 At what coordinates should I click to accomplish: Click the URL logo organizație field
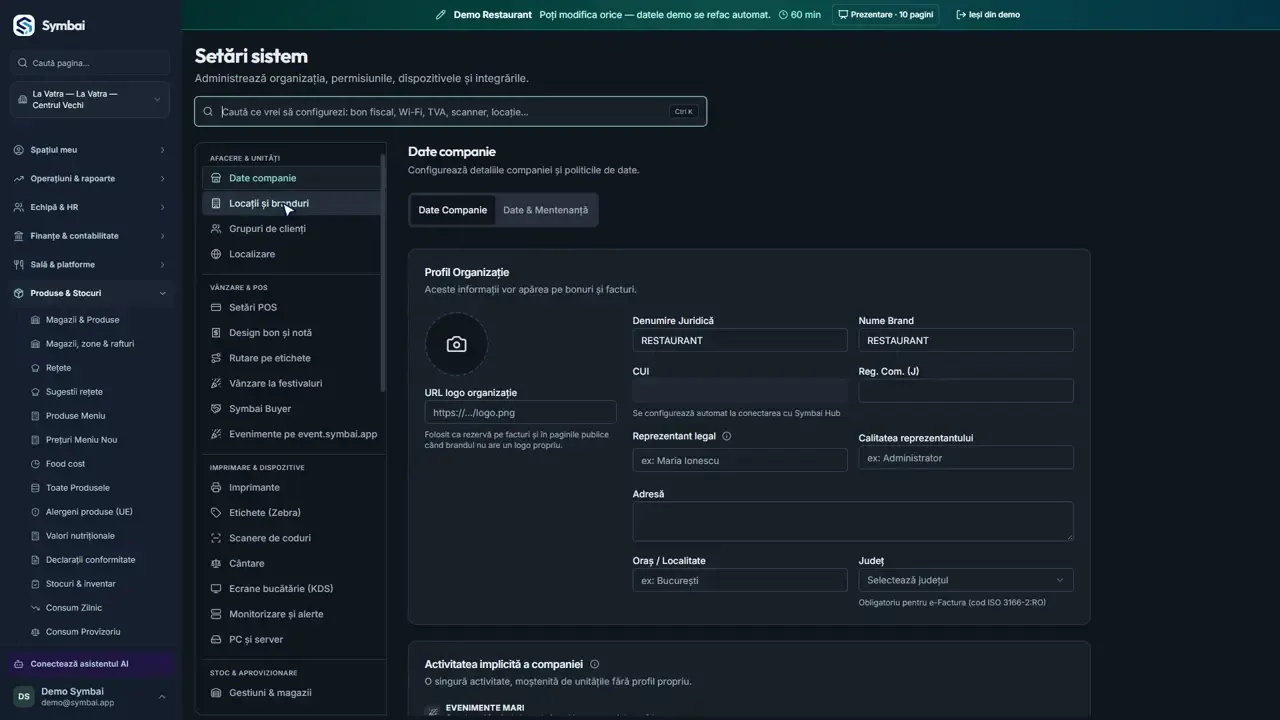pos(520,412)
